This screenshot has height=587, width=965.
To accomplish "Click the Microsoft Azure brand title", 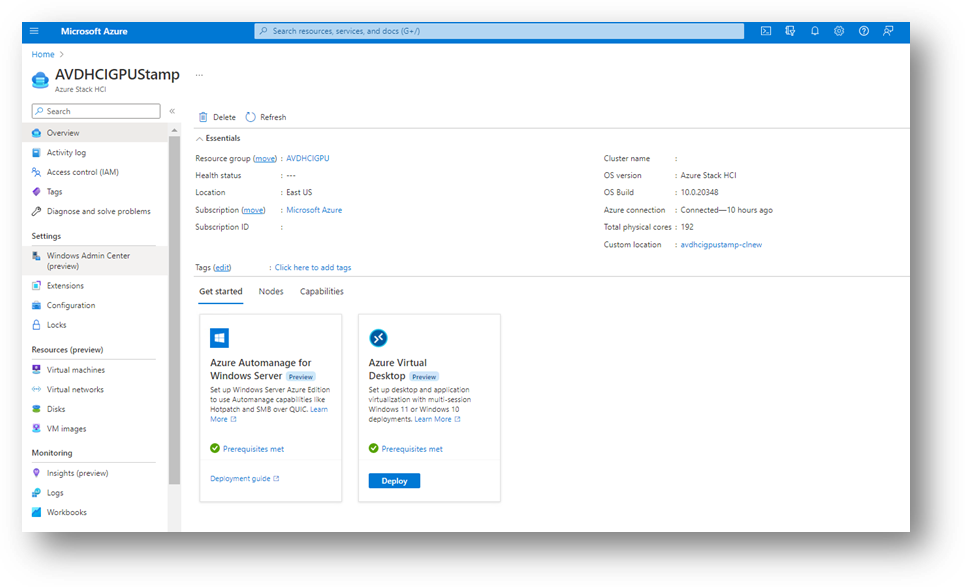I will point(94,31).
